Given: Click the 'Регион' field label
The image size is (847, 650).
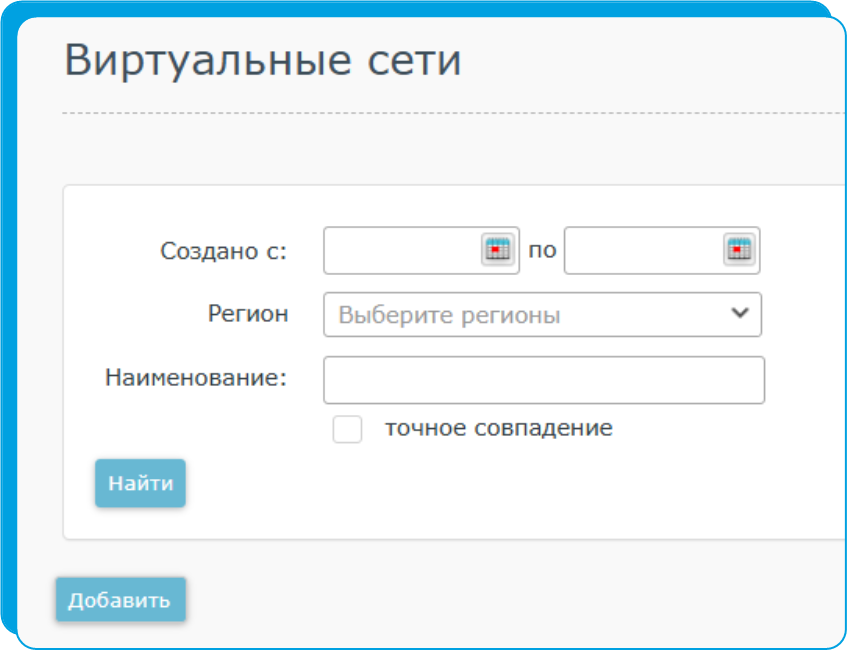Looking at the screenshot, I should pyautogui.click(x=248, y=314).
